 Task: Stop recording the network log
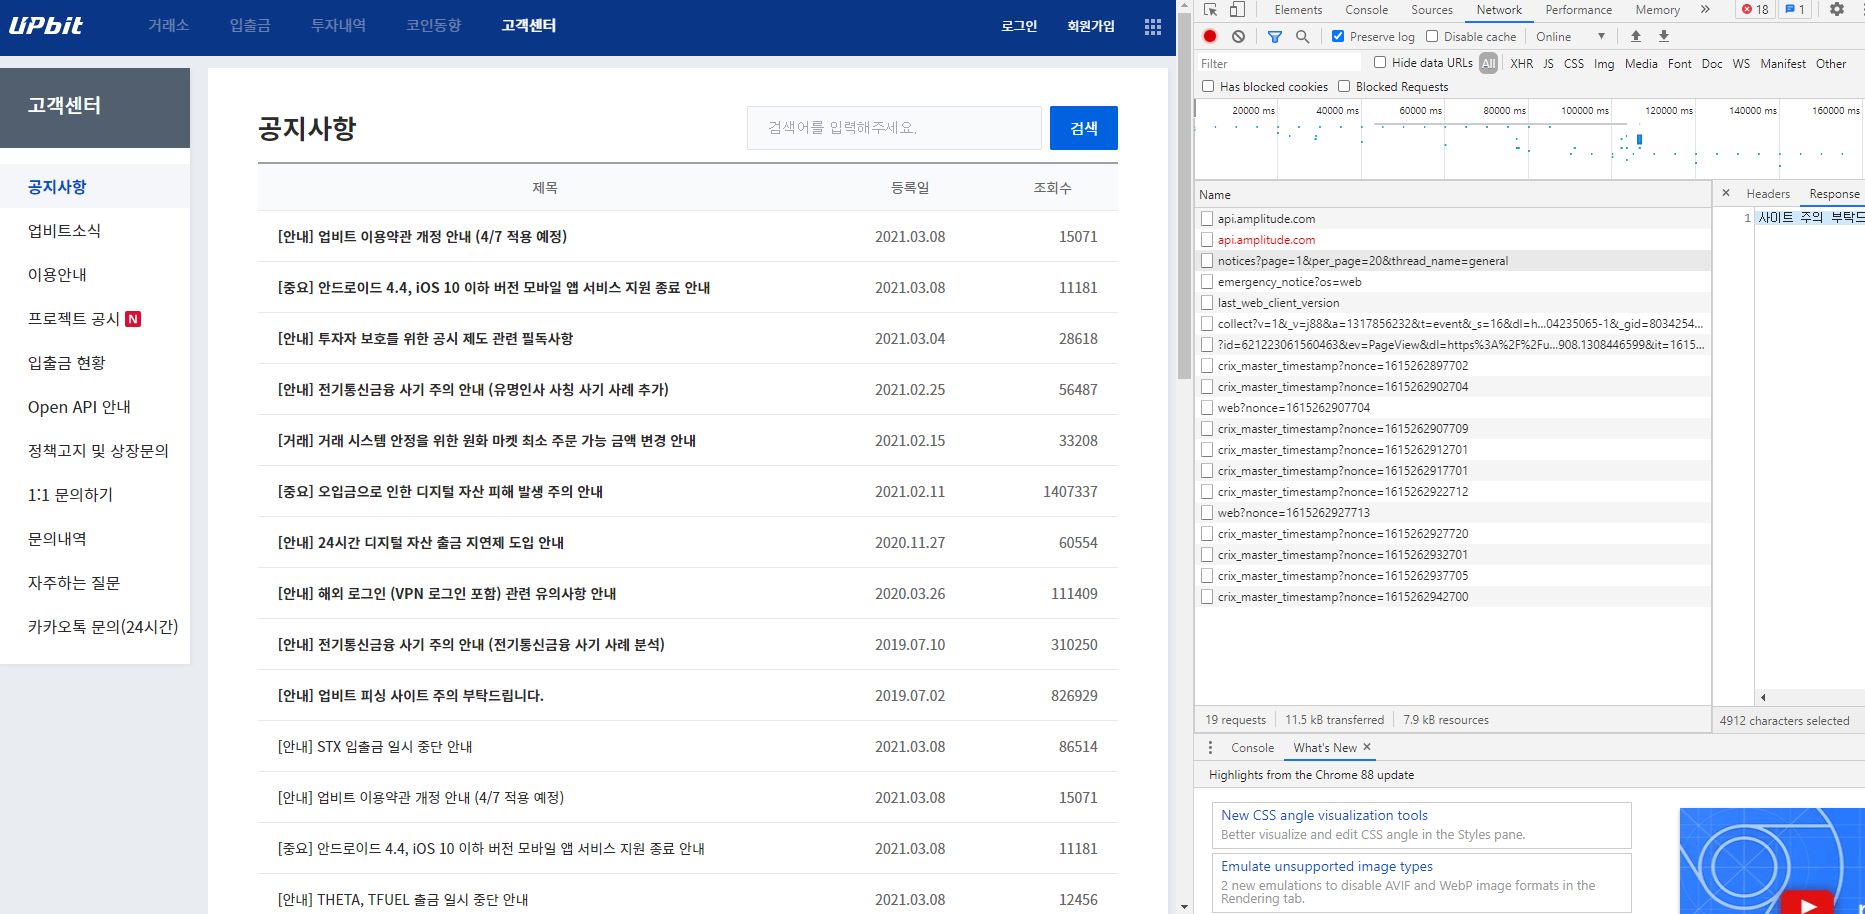tap(1210, 36)
